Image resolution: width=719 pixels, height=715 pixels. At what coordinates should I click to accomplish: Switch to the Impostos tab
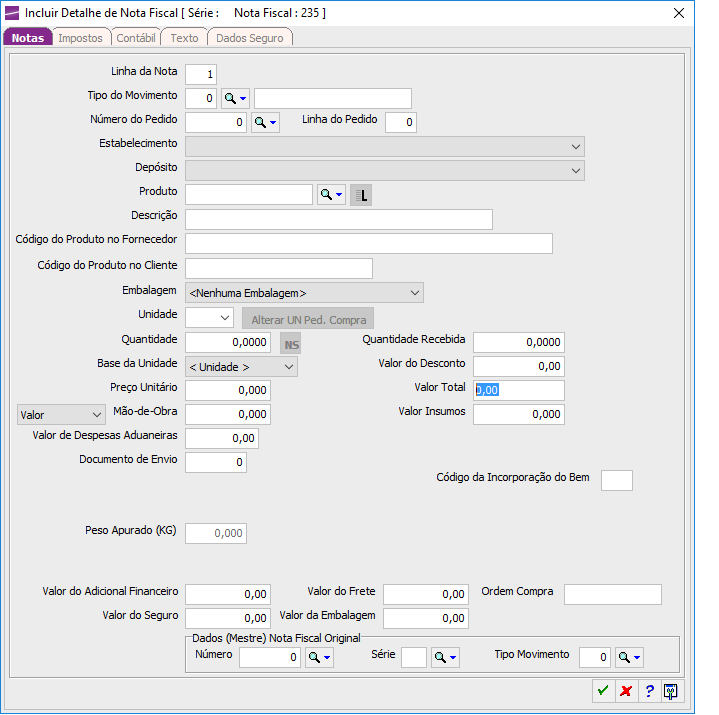(80, 38)
